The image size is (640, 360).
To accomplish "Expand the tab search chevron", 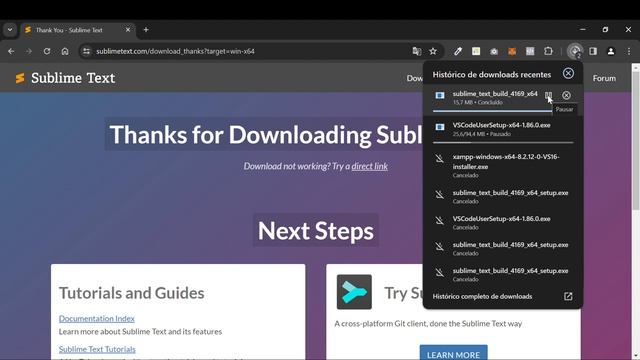I will tap(10, 30).
